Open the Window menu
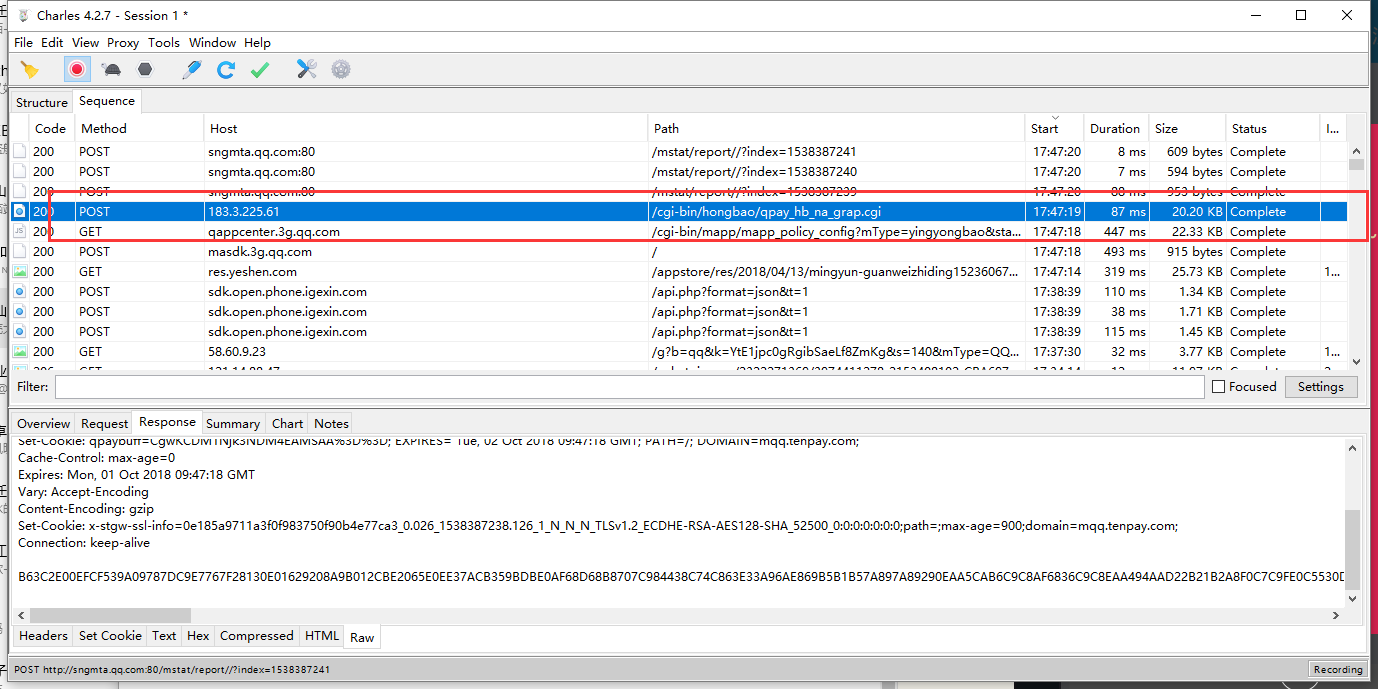 212,43
